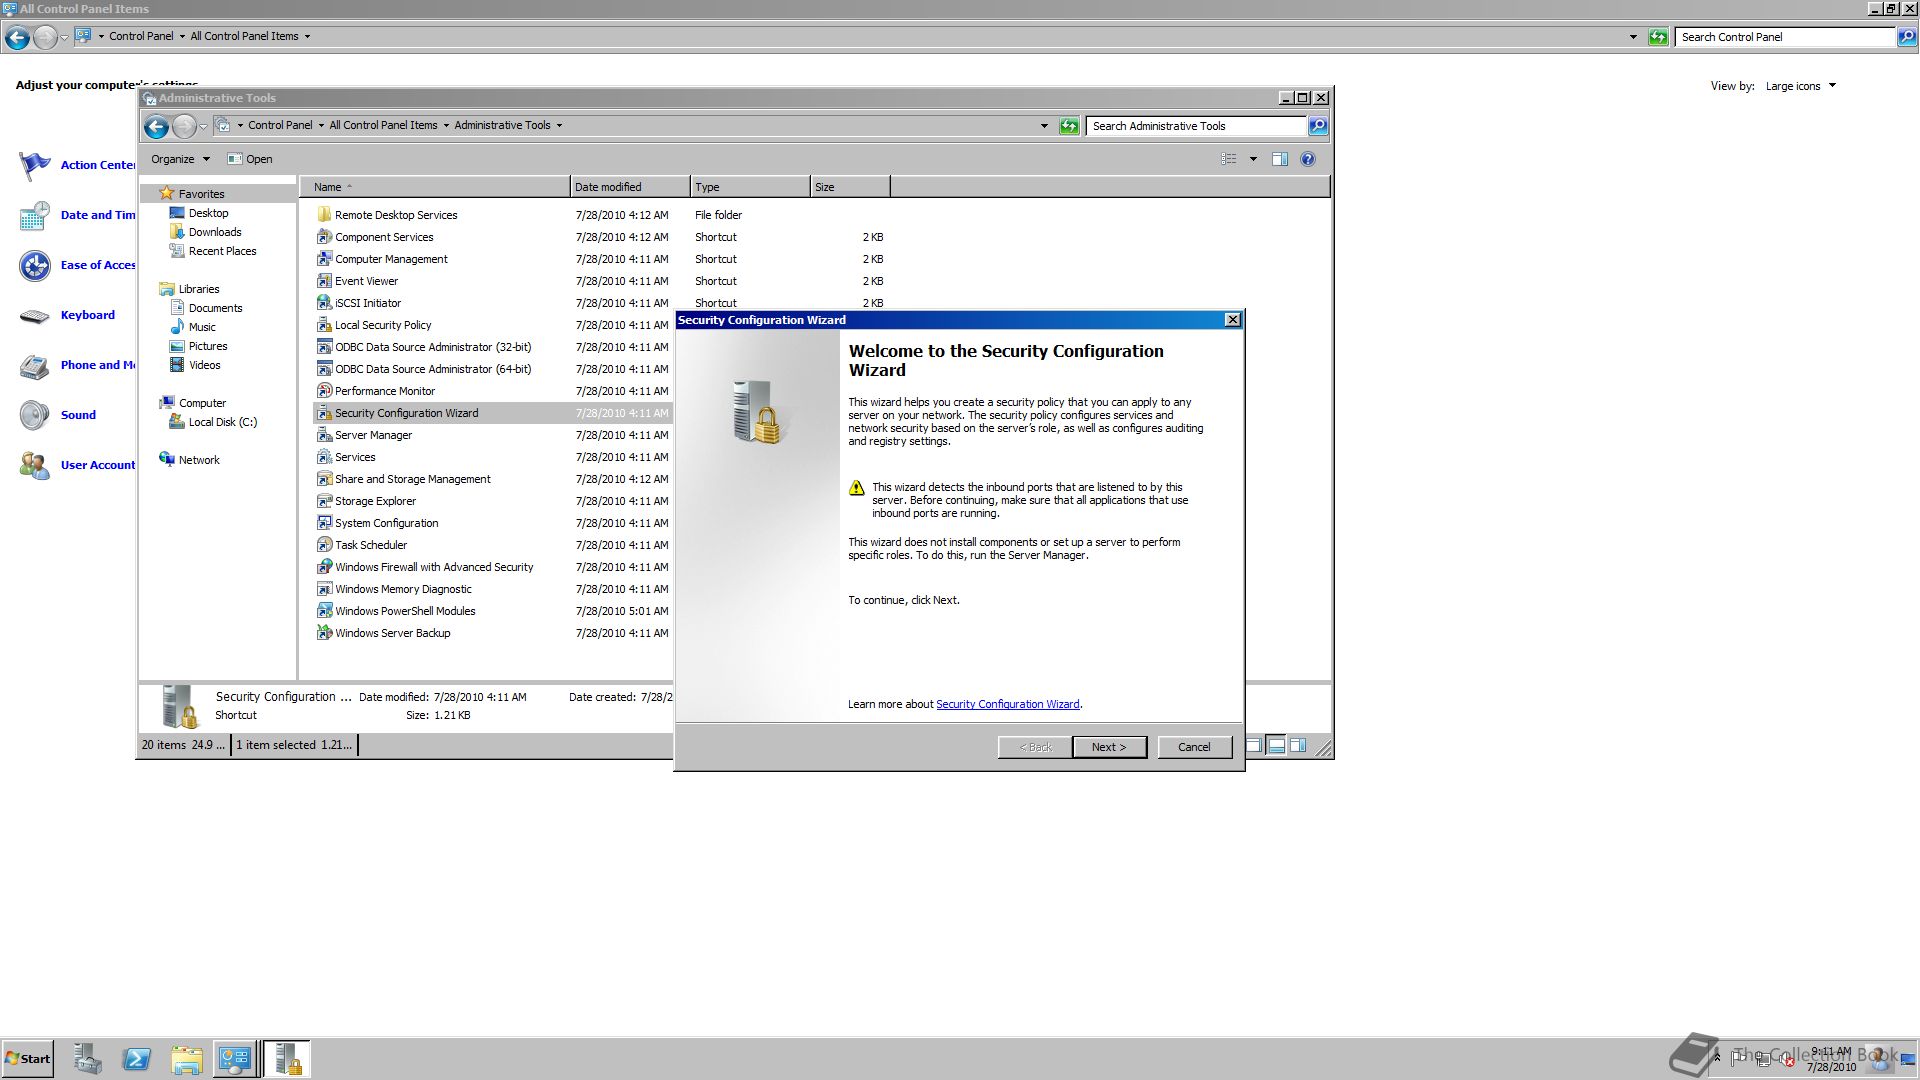The image size is (1920, 1080).
Task: Select the Performance Monitor shortcut icon
Action: (x=324, y=391)
